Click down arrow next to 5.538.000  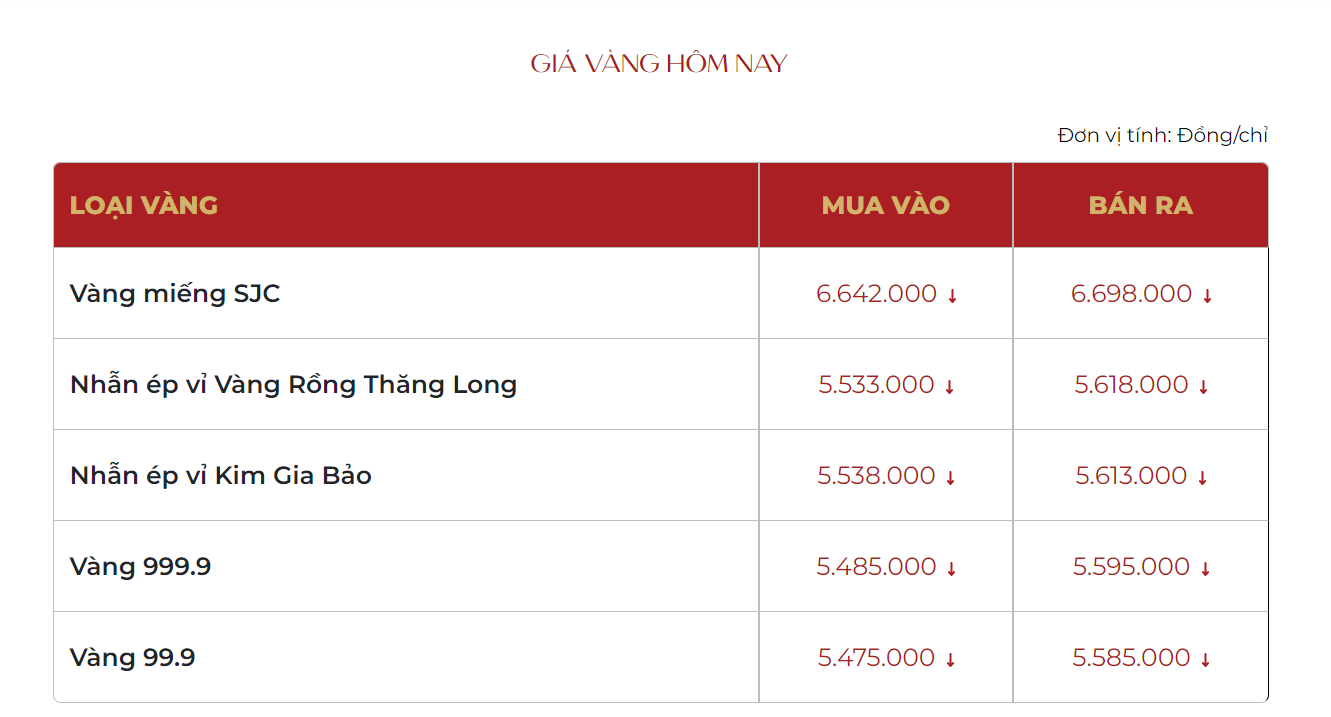(x=951, y=478)
